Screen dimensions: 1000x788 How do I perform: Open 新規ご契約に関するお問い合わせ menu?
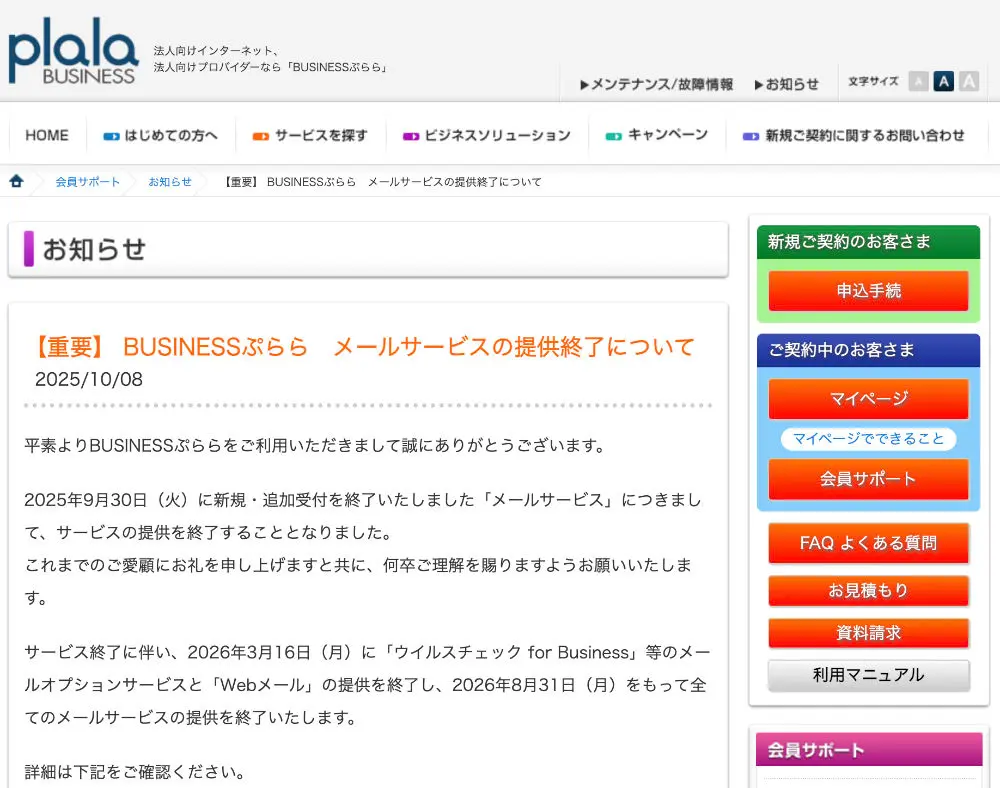coord(854,135)
